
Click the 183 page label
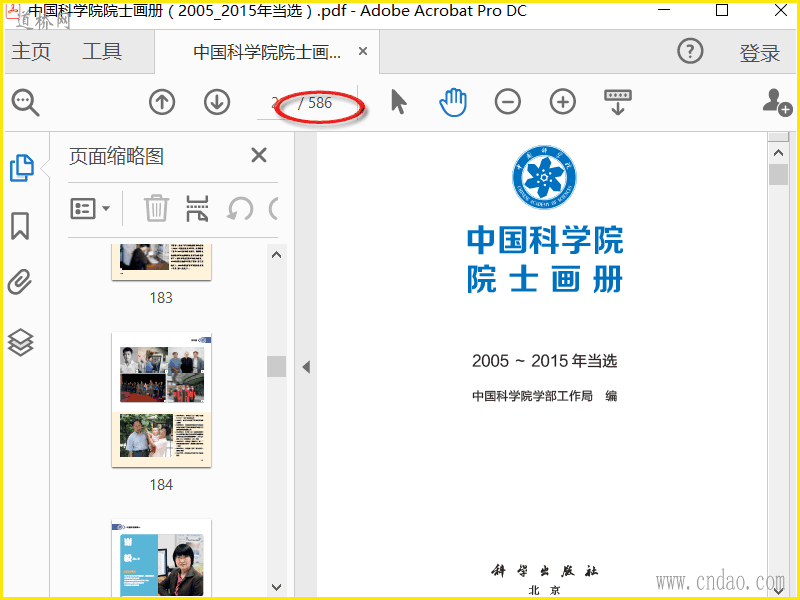coord(161,297)
